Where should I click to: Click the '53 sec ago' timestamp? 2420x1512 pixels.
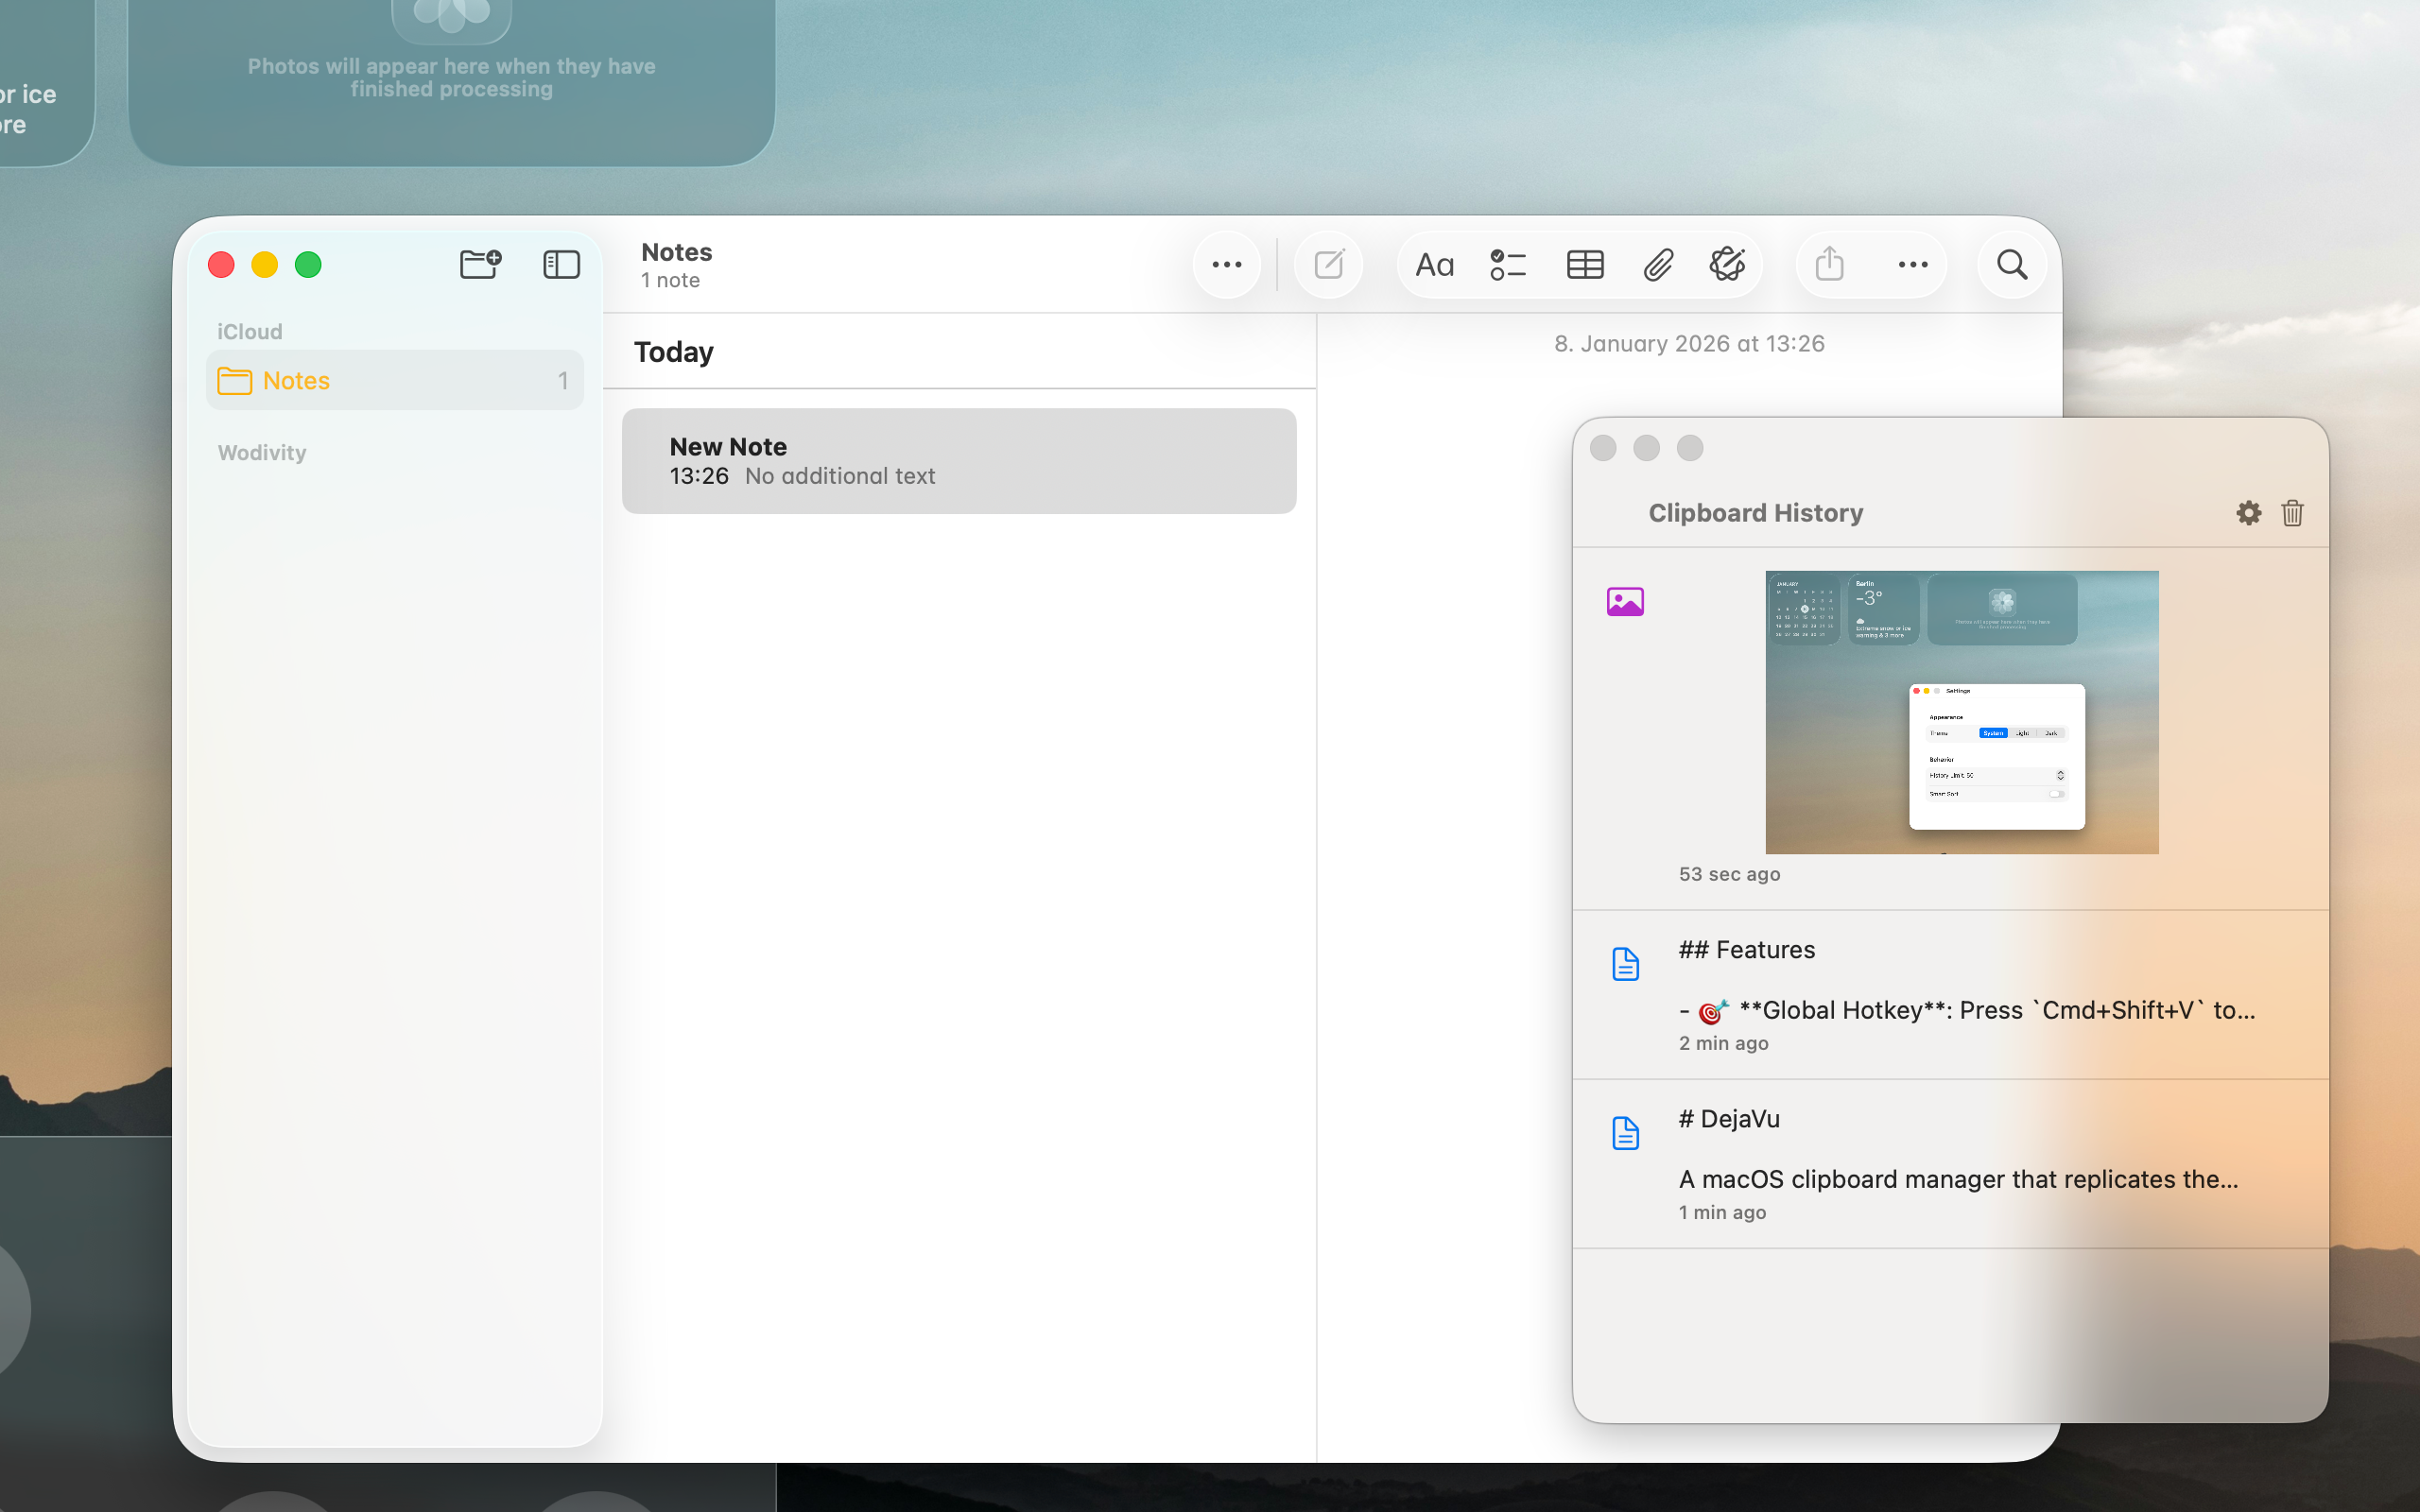tap(1729, 874)
